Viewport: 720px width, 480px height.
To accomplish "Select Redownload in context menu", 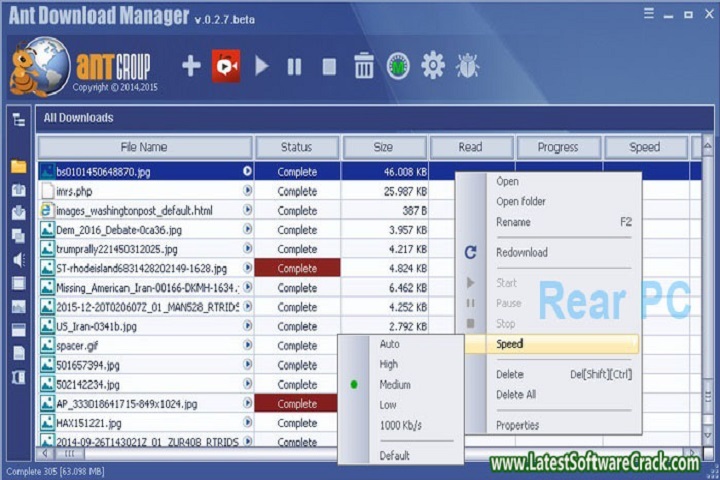I will click(x=522, y=253).
